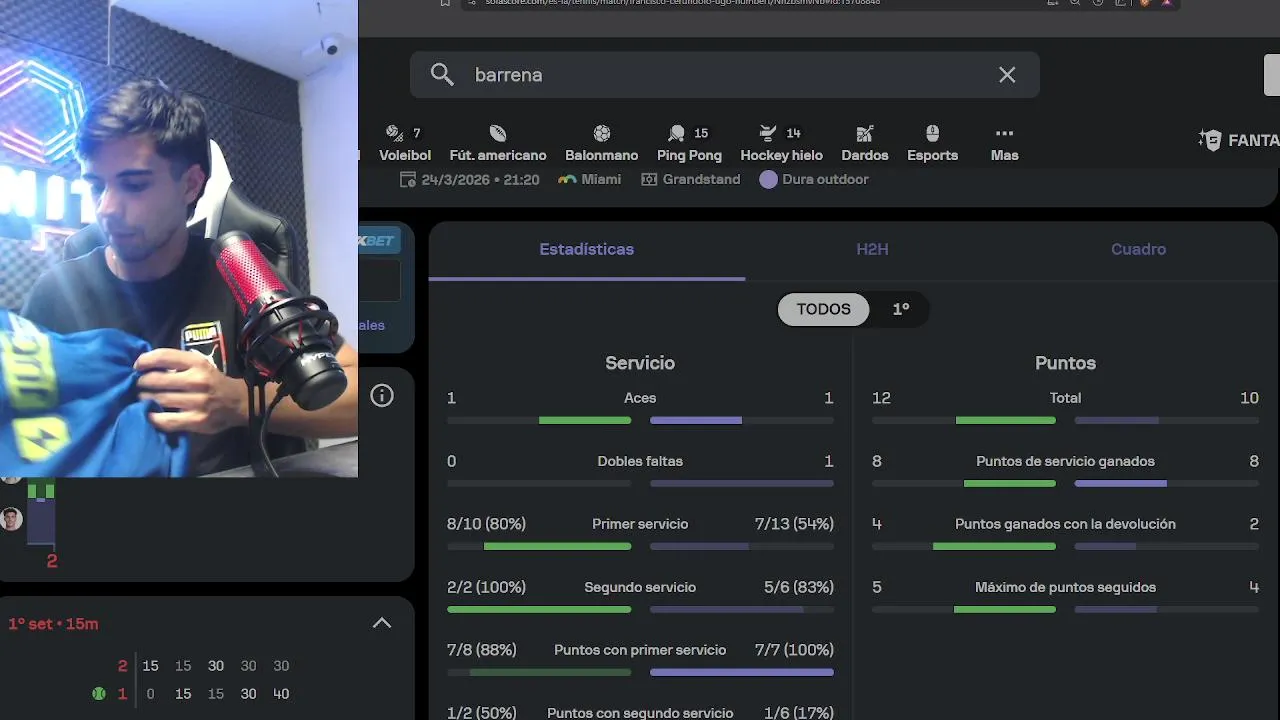Open the Voleibol sport section
The image size is (1280, 720).
click(405, 144)
